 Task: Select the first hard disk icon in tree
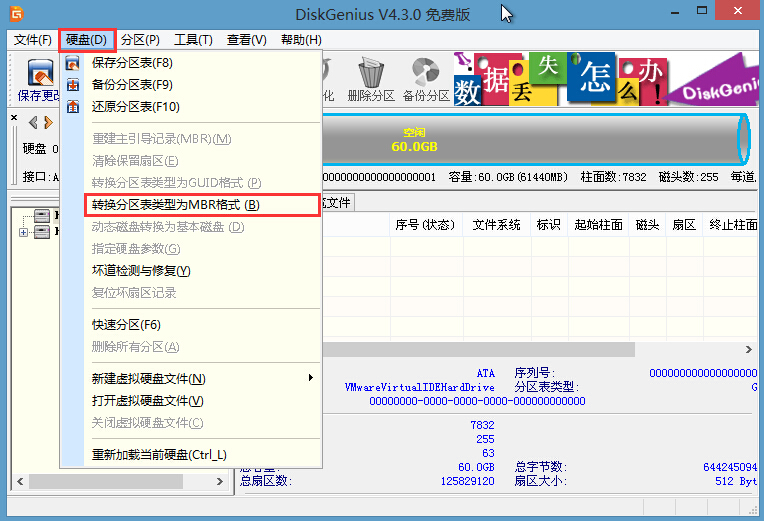point(42,215)
